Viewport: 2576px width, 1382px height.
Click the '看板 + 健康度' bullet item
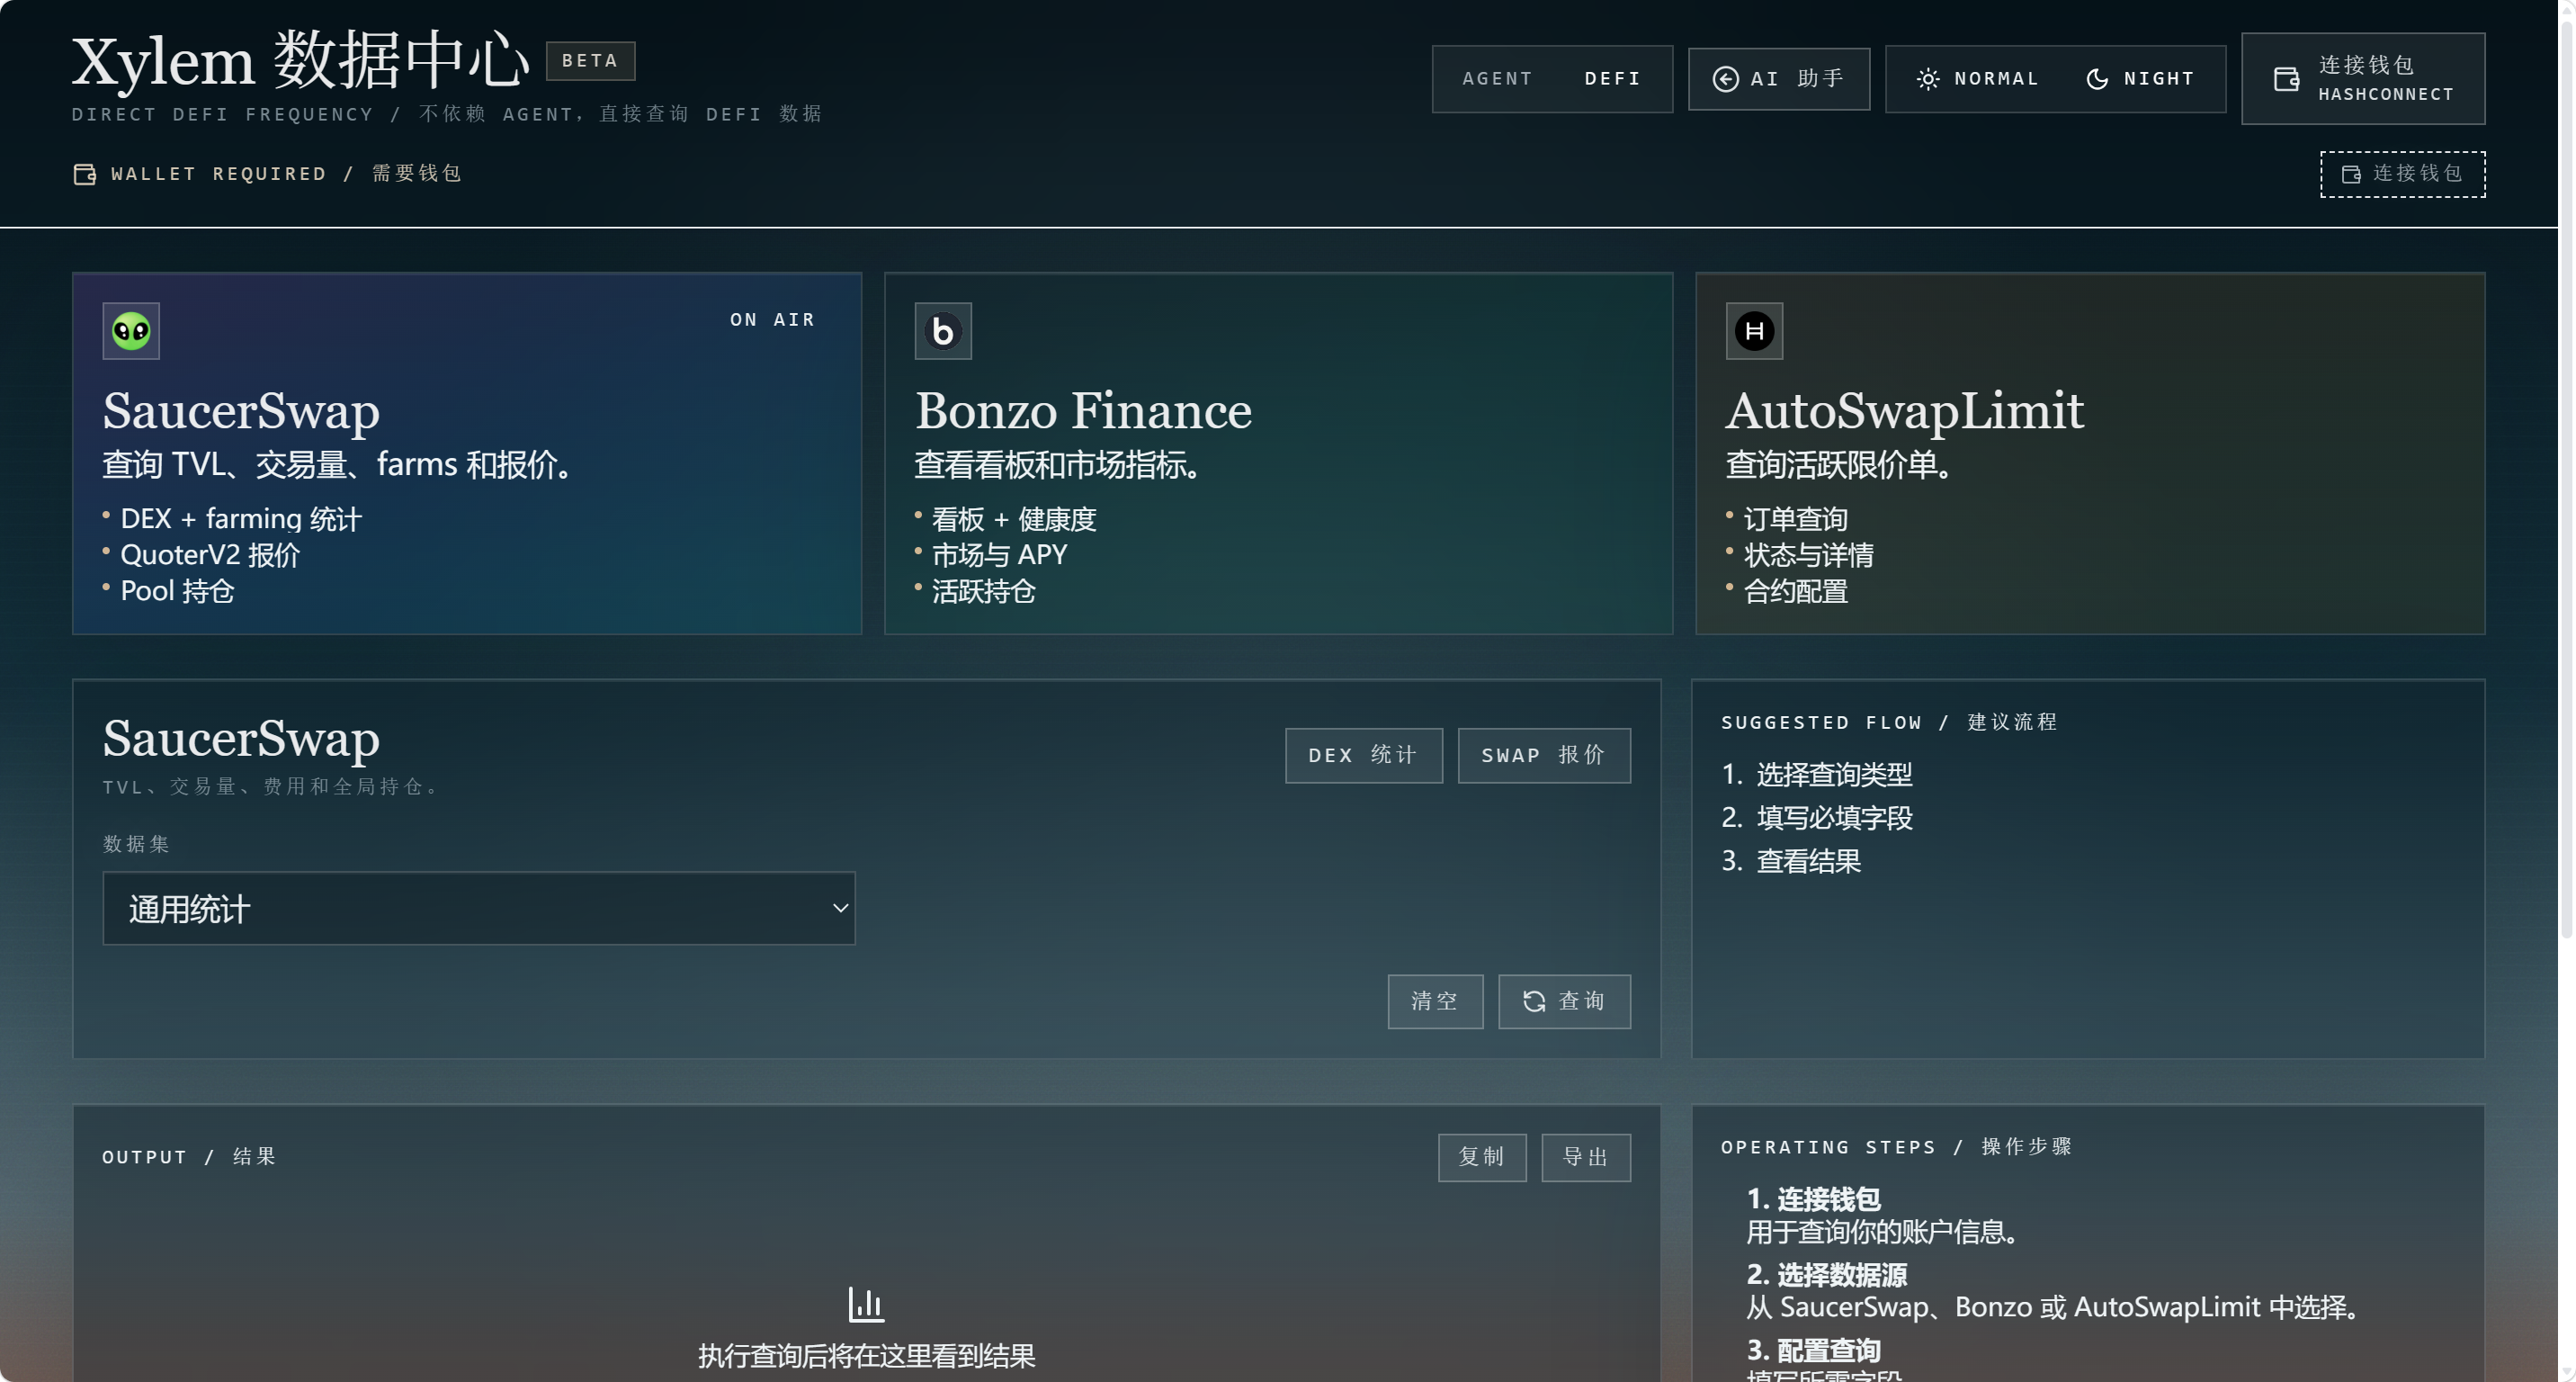coord(1014,519)
